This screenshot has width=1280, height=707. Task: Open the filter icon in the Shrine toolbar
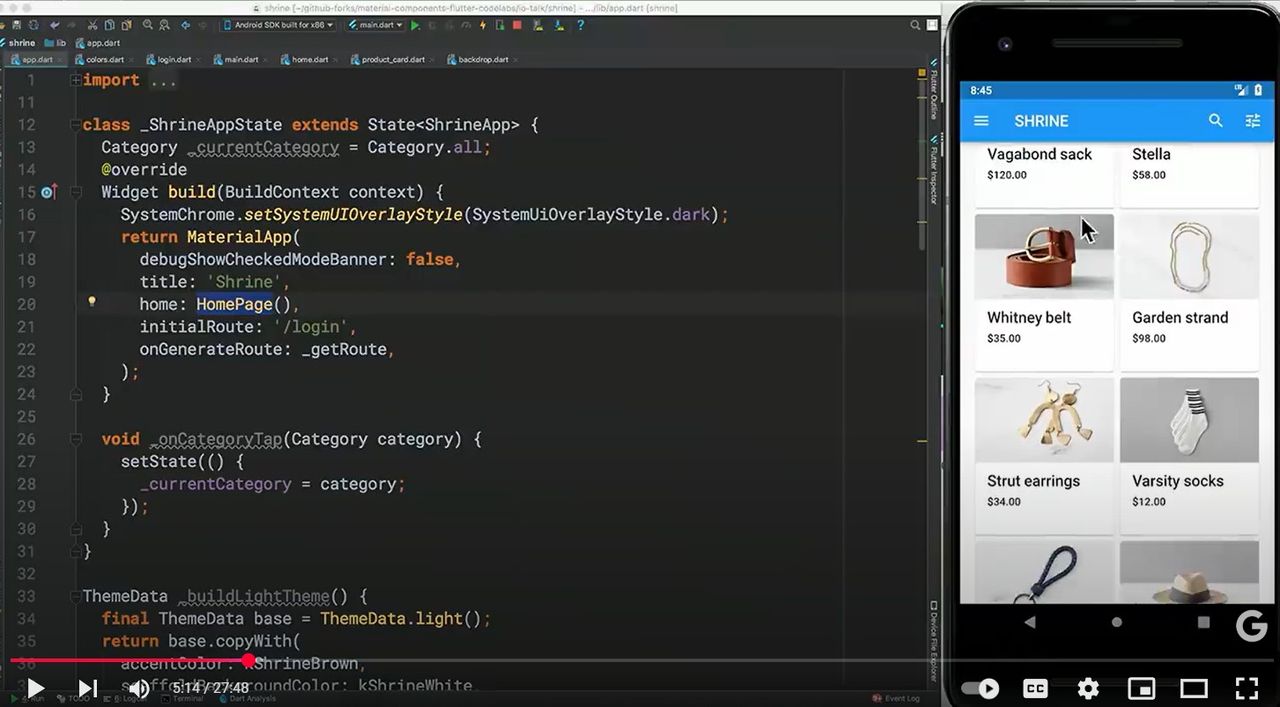point(1253,121)
